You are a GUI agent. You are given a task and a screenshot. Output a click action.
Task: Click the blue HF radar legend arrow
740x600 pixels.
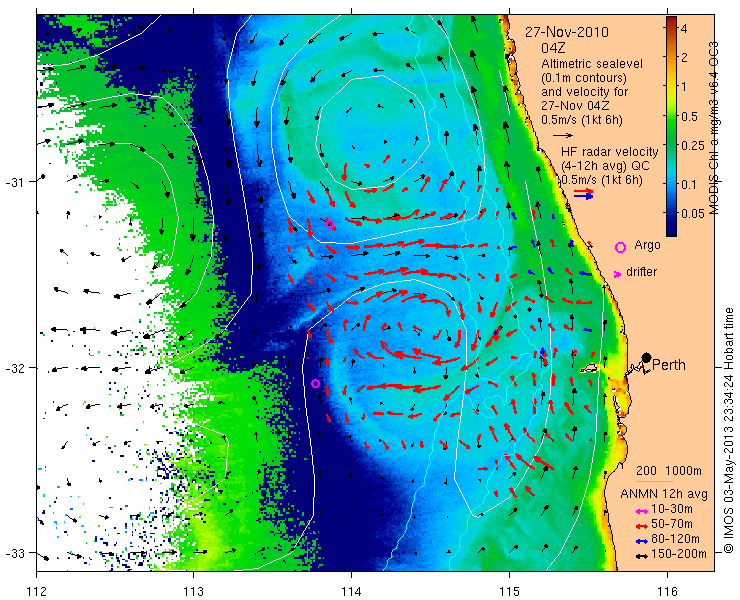click(583, 196)
